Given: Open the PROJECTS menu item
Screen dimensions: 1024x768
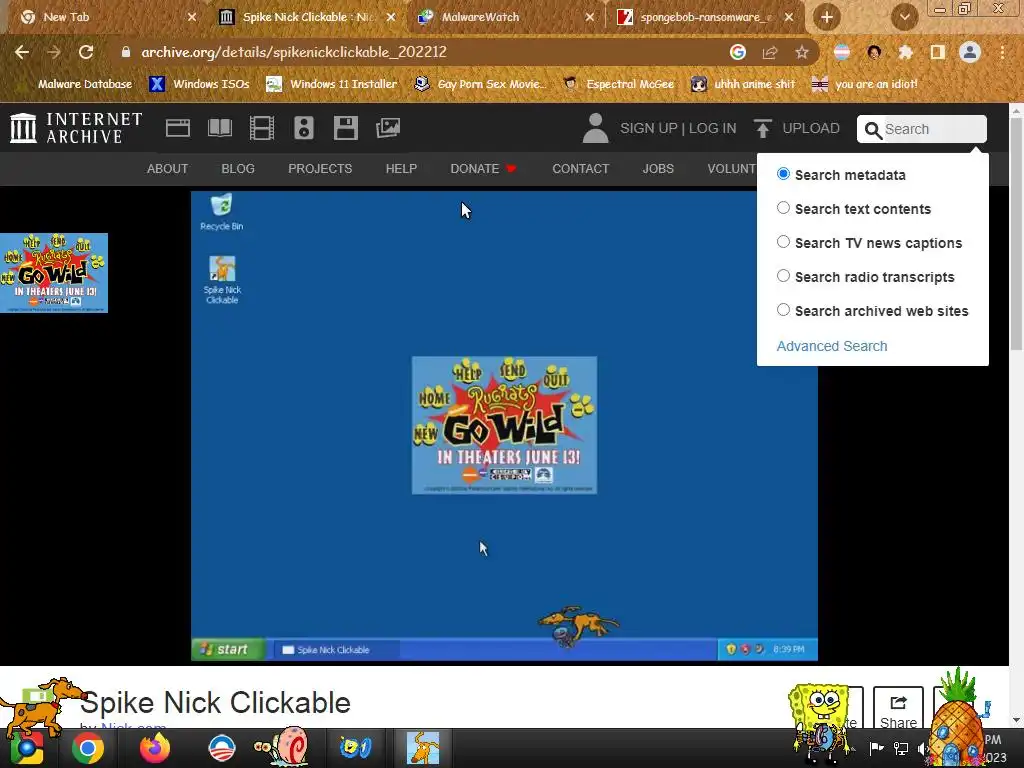Looking at the screenshot, I should pyautogui.click(x=320, y=168).
